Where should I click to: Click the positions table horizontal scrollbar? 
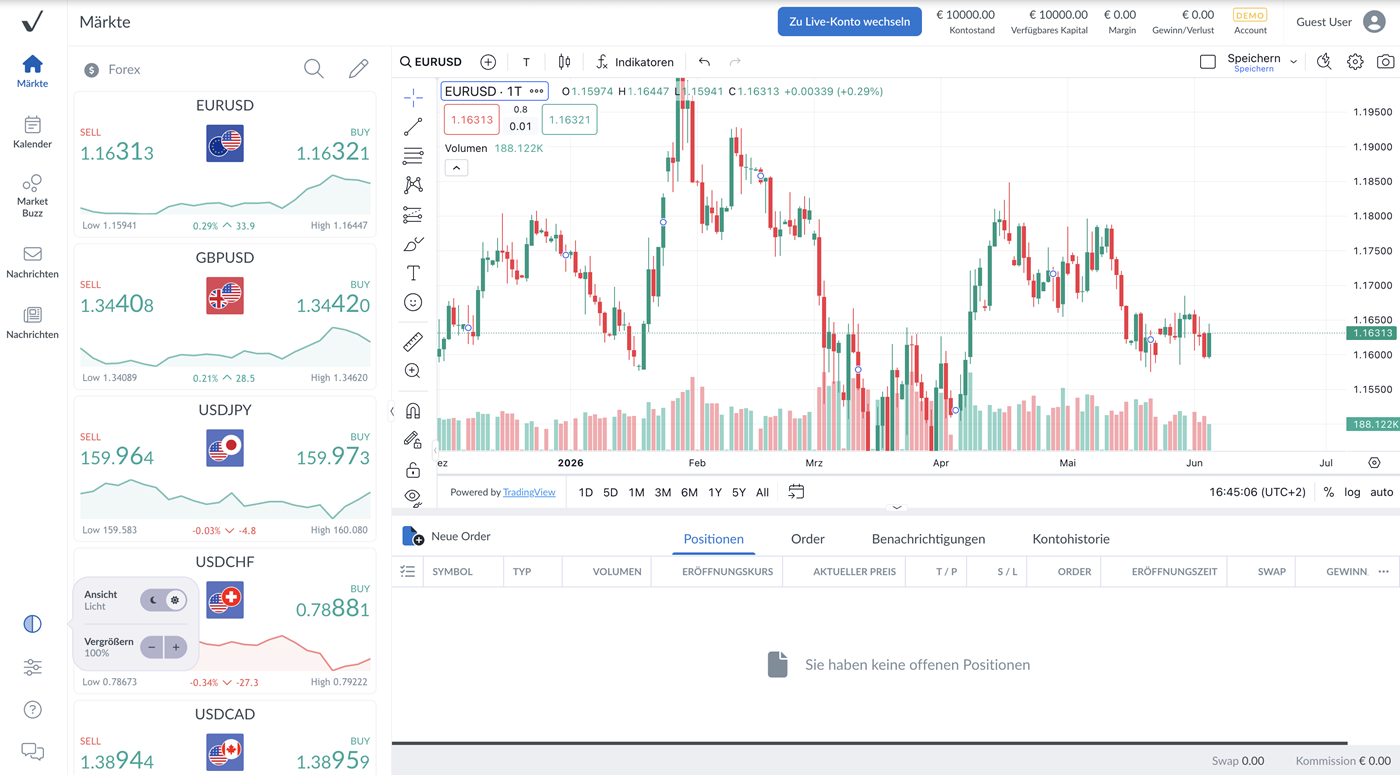click(x=869, y=743)
